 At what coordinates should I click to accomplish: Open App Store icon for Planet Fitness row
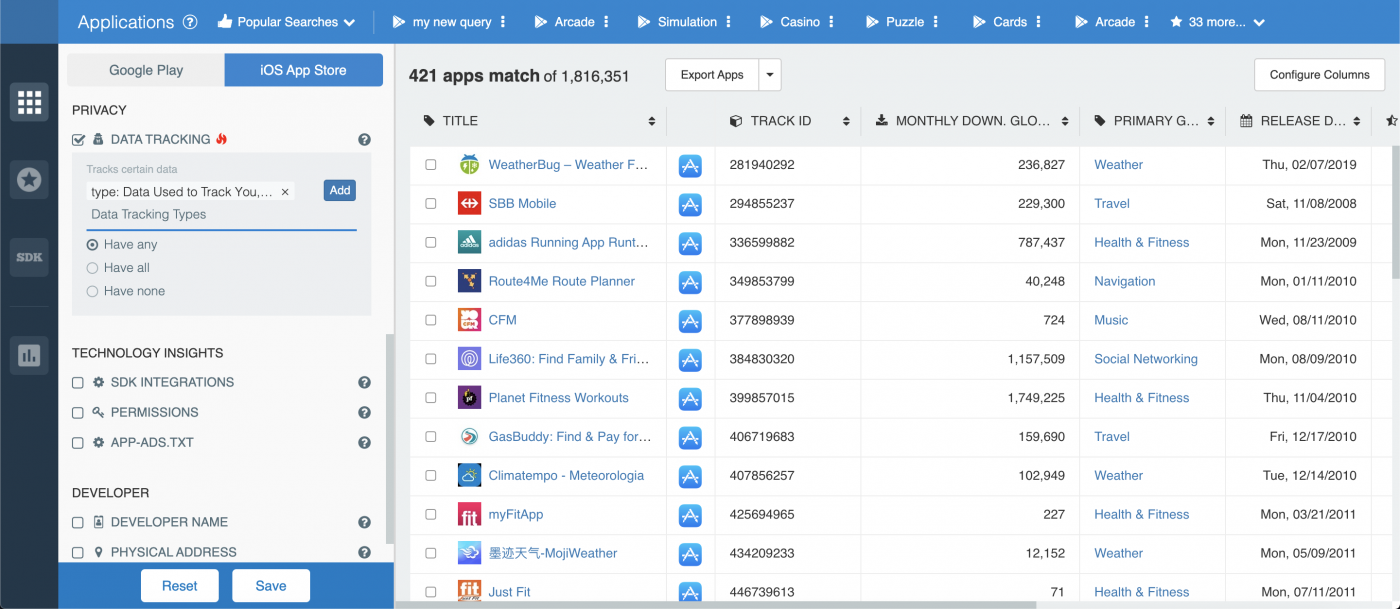(x=690, y=399)
